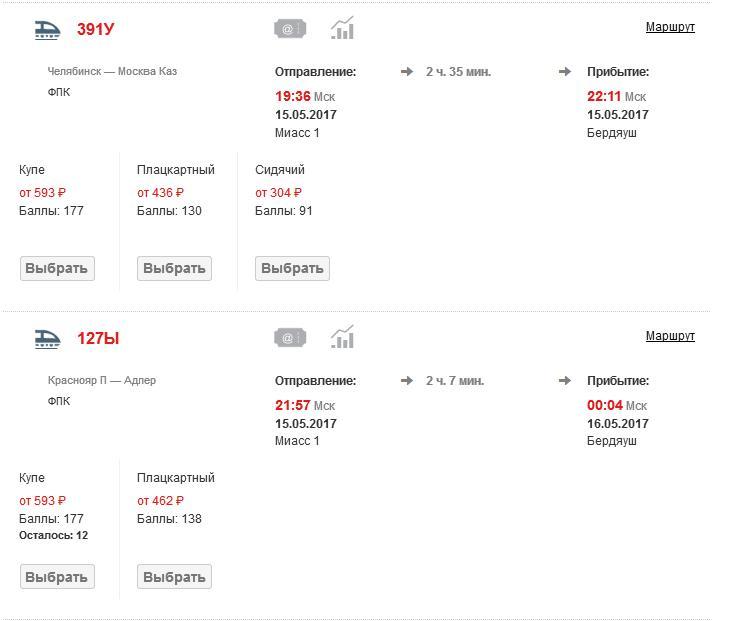Click the e-ticket icon for train 391У
This screenshot has height=621, width=729.
pyautogui.click(x=290, y=29)
